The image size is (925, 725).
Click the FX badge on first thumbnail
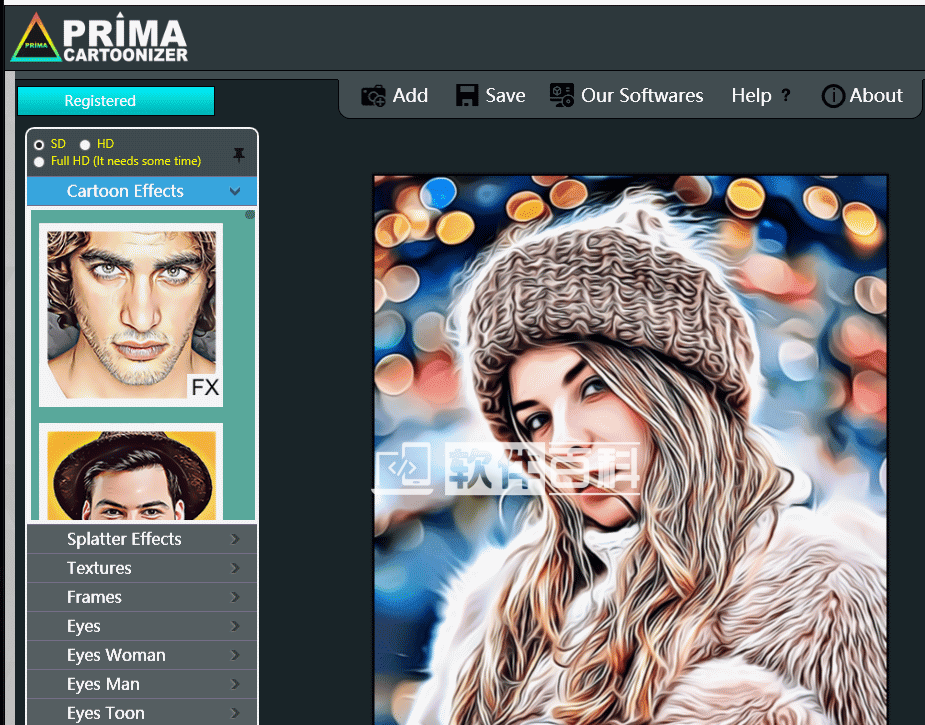pos(205,387)
